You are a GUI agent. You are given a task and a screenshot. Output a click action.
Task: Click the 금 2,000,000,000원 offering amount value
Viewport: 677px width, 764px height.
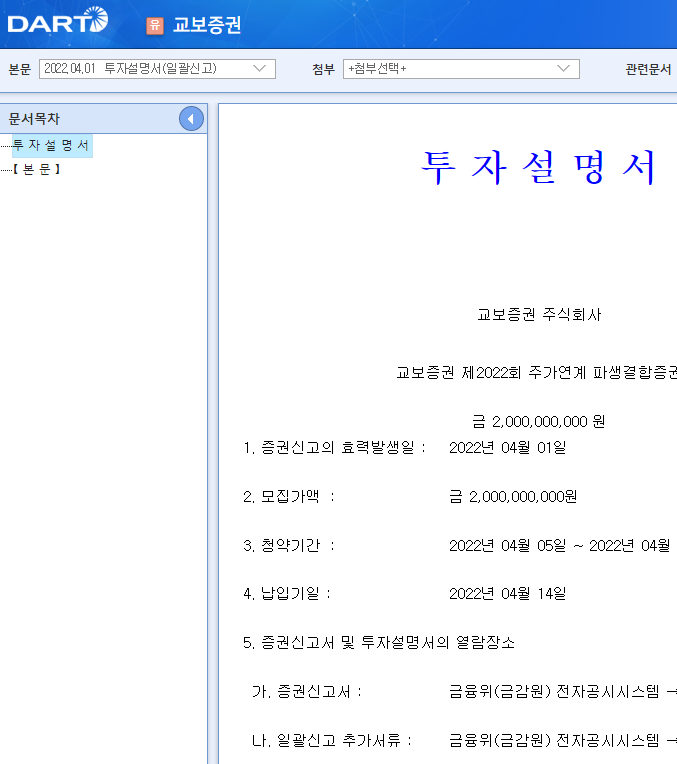pyautogui.click(x=513, y=497)
